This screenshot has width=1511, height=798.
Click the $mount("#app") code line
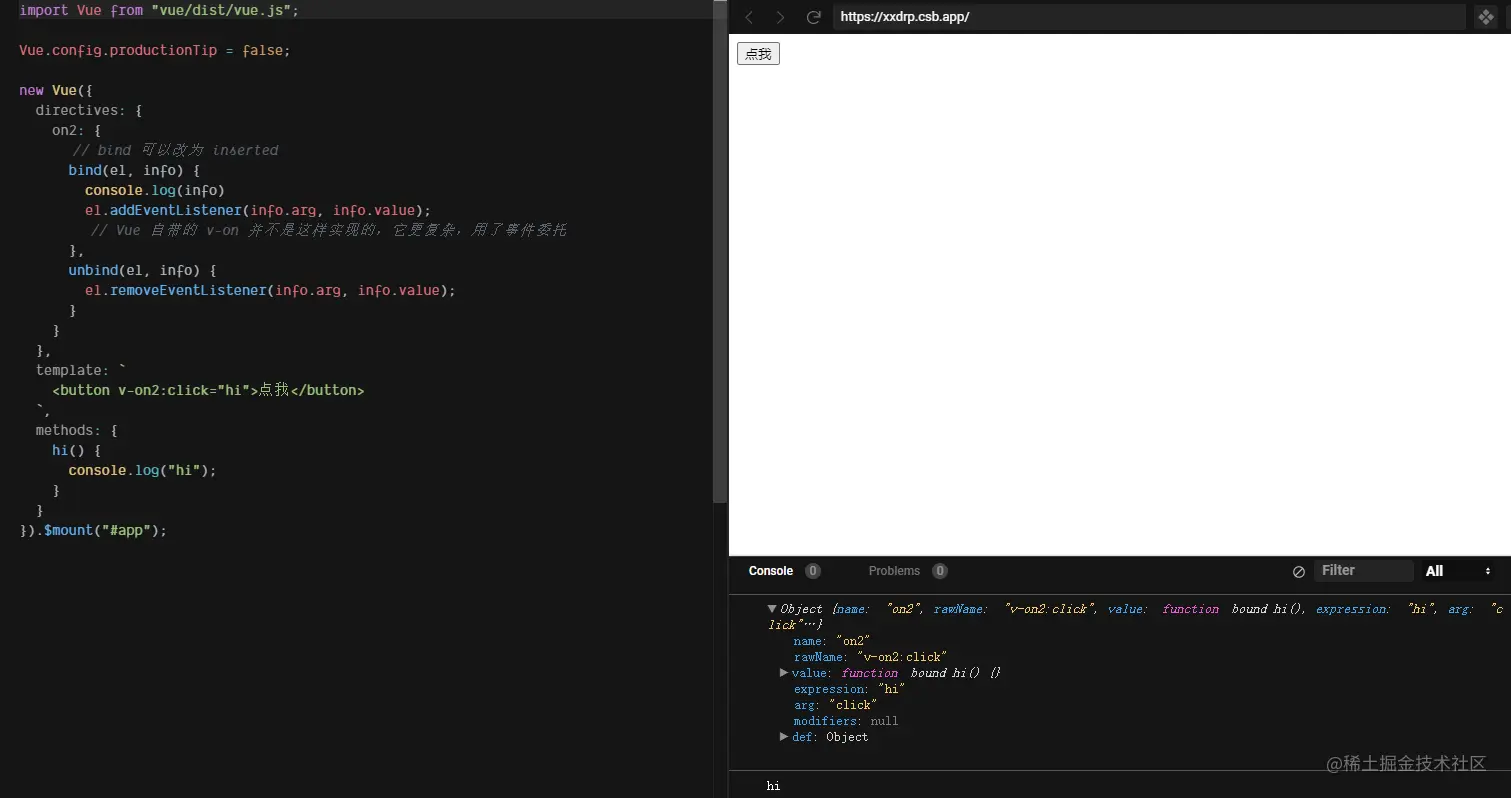93,530
